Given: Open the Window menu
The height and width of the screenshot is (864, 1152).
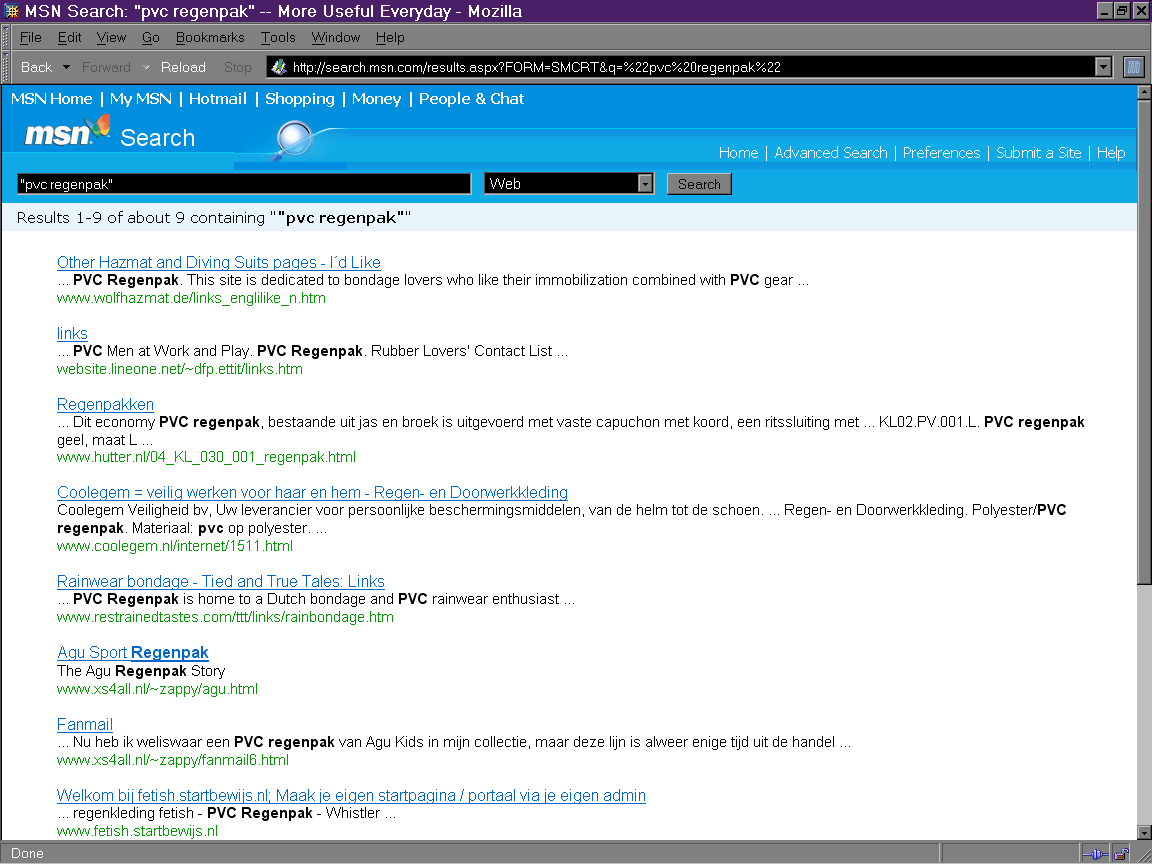Looking at the screenshot, I should (x=336, y=37).
